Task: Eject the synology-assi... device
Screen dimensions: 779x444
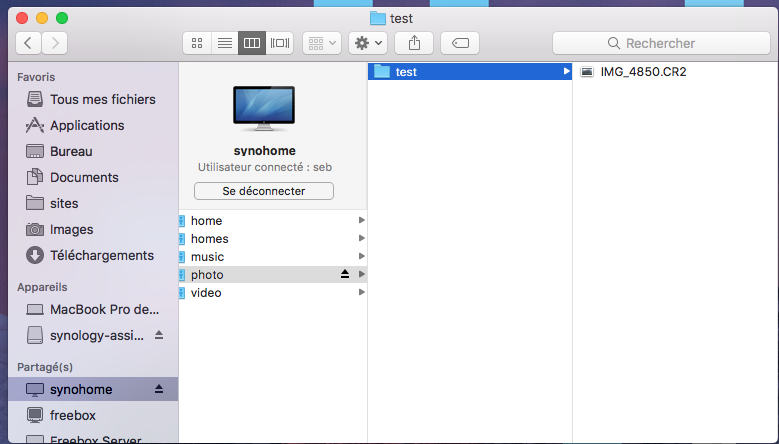Action: 158,335
